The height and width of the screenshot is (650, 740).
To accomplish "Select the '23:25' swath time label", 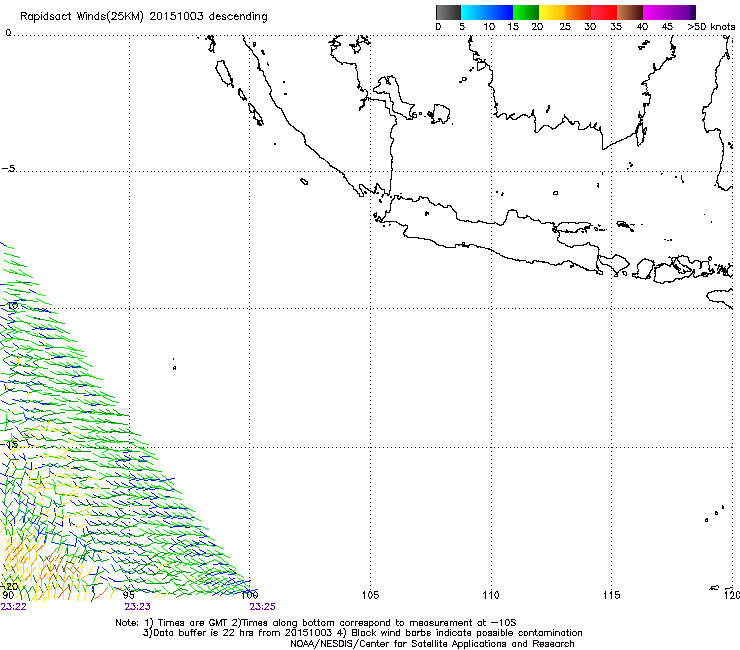I will pos(262,607).
